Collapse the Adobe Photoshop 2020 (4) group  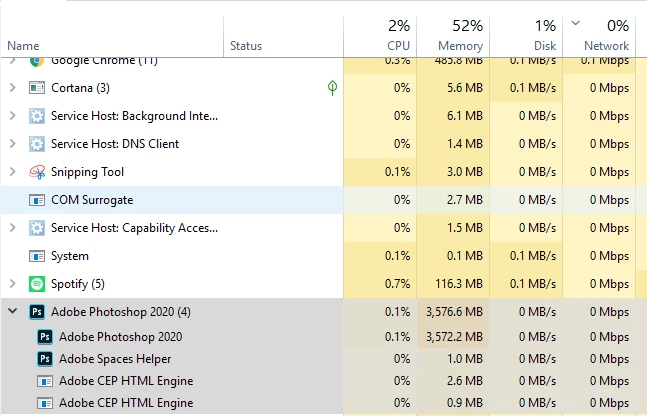click(12, 311)
